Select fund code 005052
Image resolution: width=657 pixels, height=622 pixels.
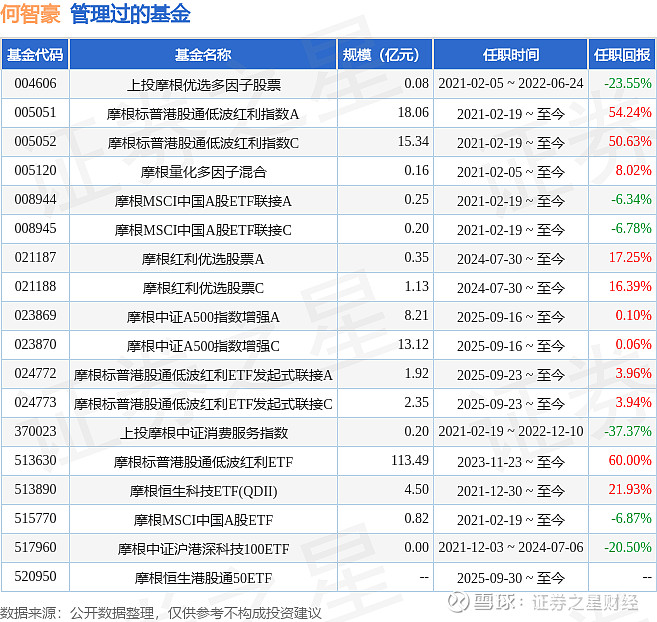click(35, 141)
